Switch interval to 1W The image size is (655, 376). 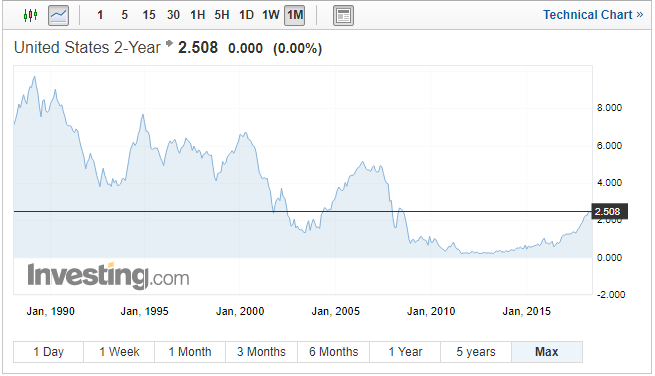coord(271,15)
